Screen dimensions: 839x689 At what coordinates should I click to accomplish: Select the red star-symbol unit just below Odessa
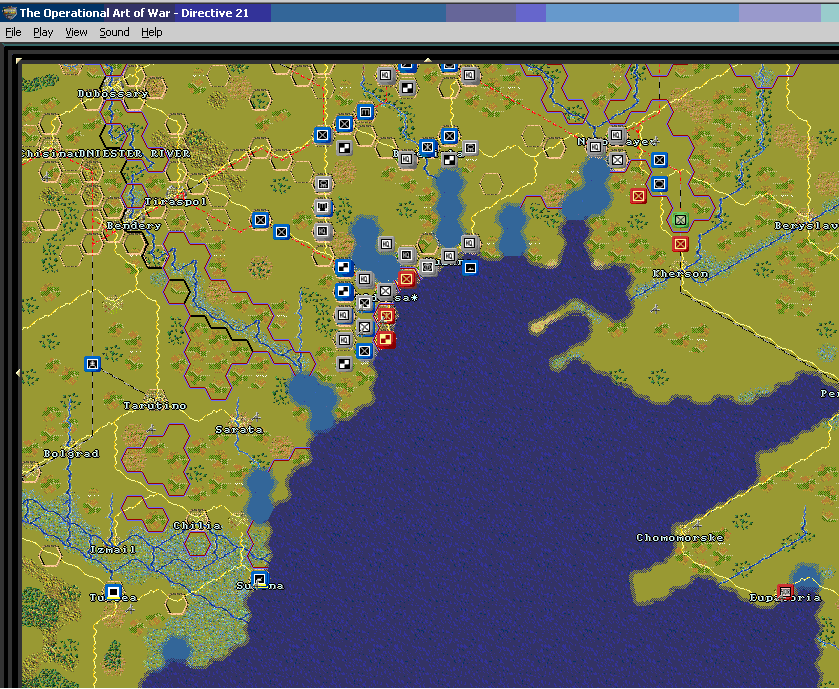[386, 316]
